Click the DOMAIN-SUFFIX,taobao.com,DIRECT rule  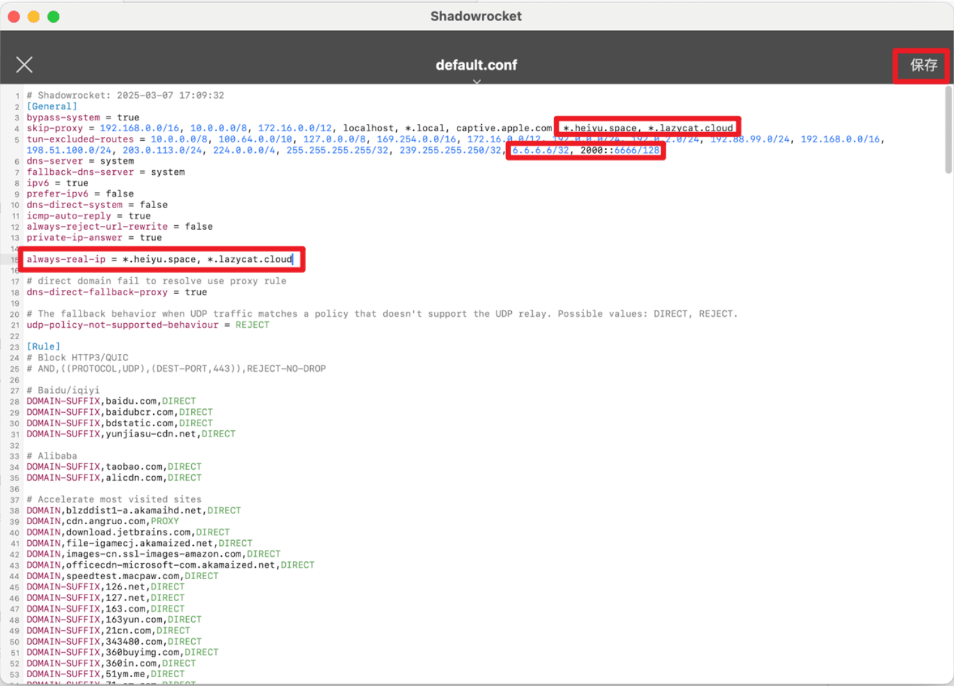[114, 467]
